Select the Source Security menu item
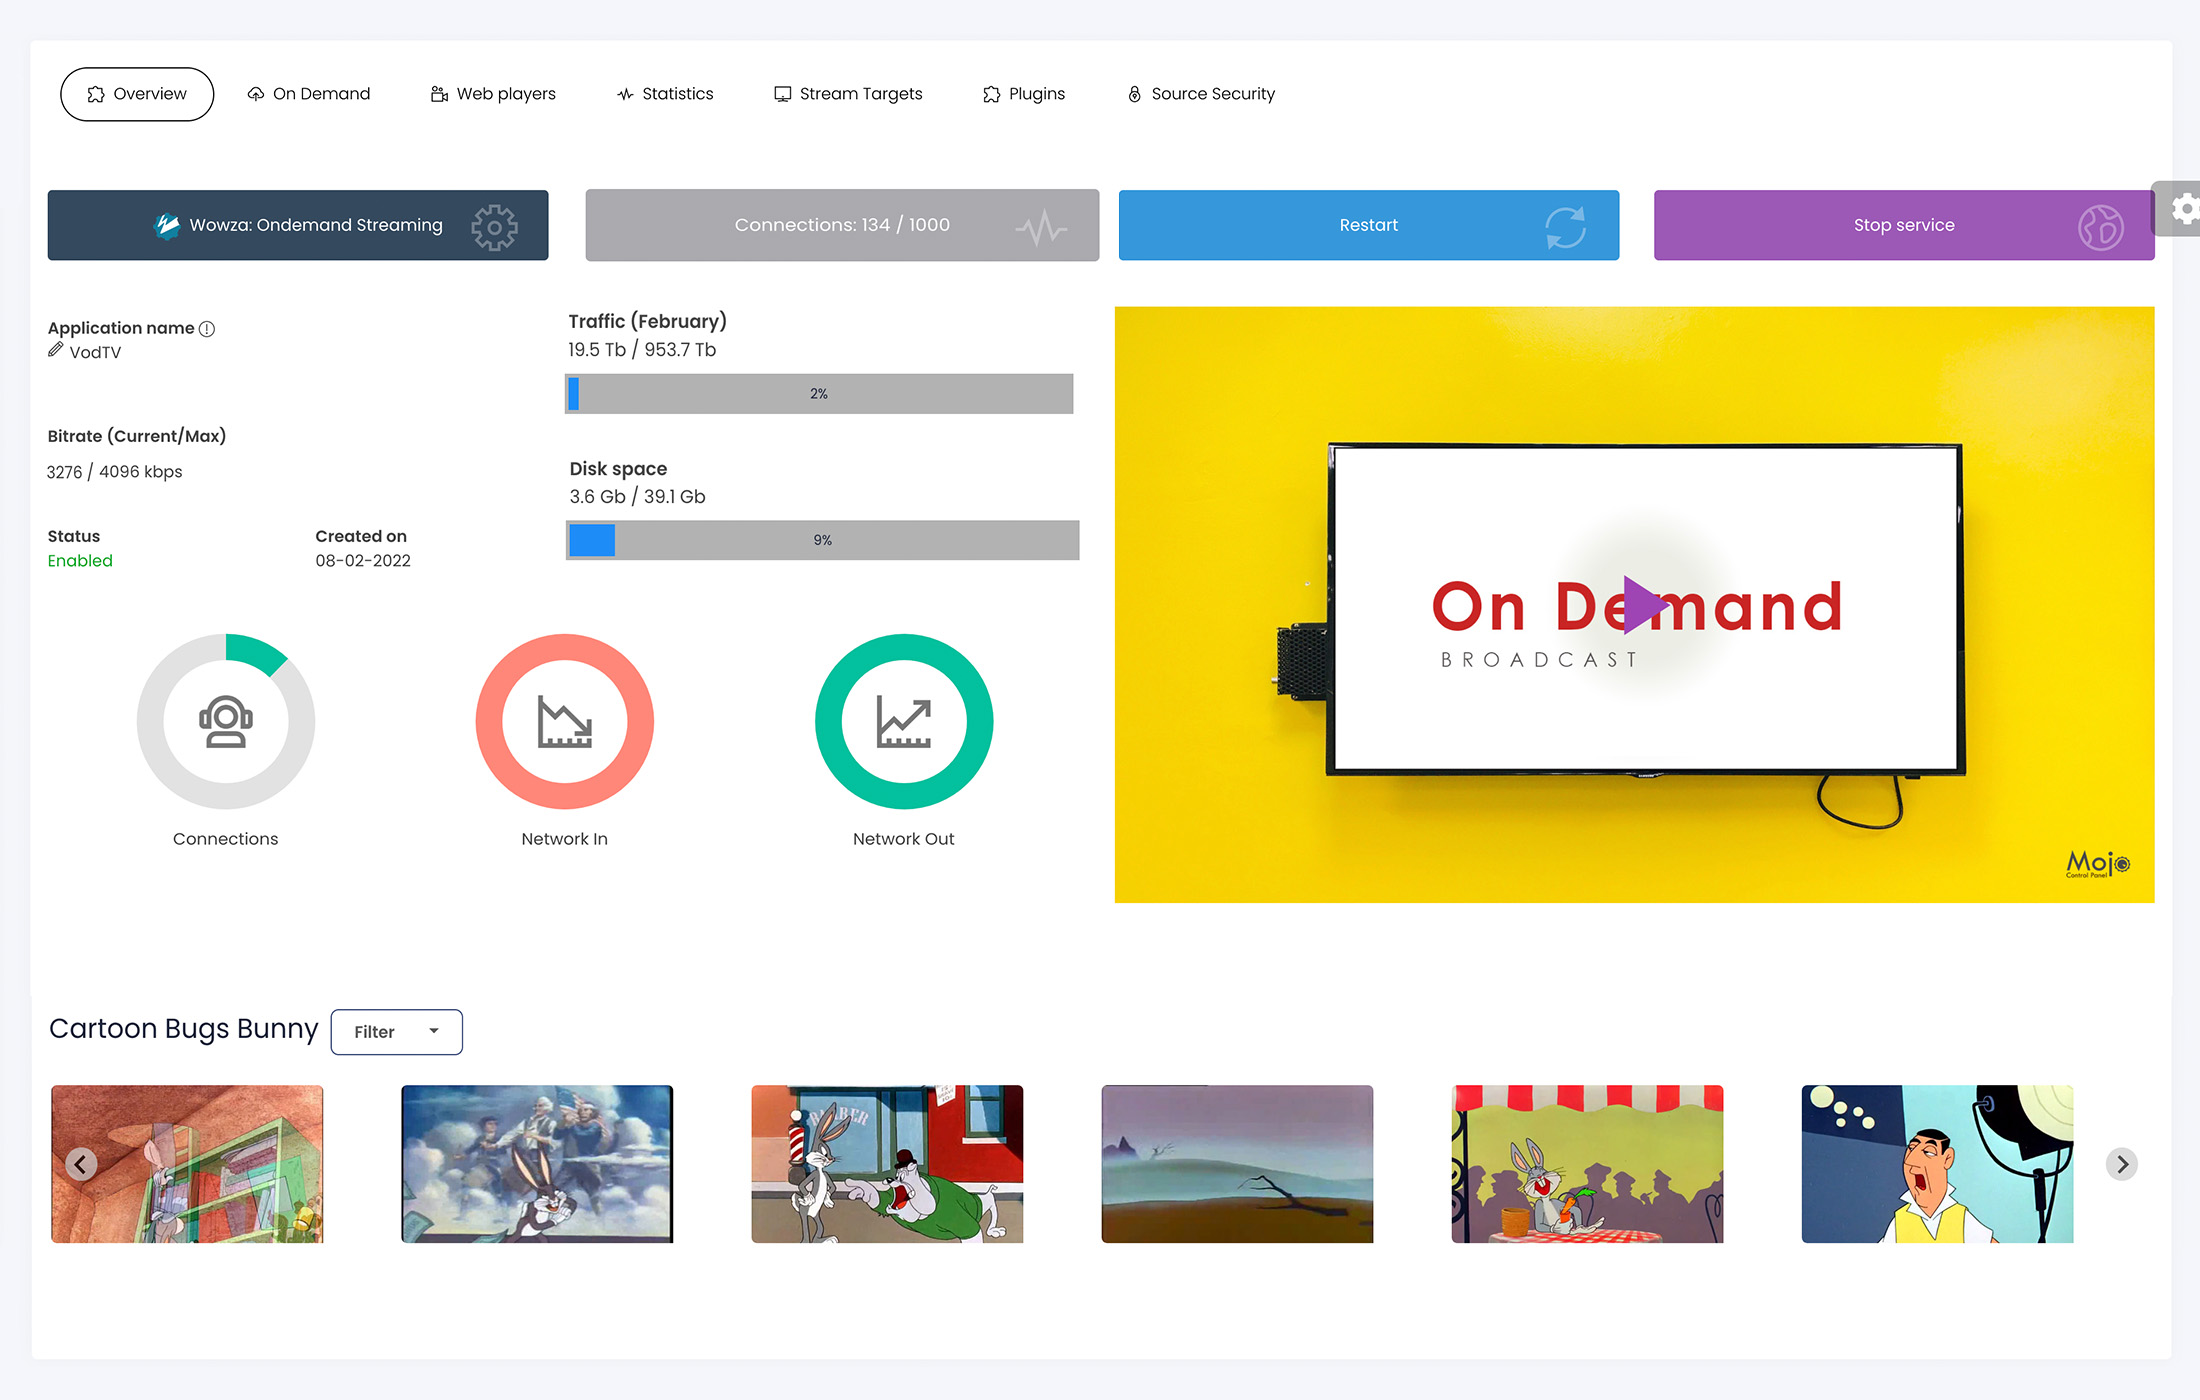Screen dimensions: 2200x1400 (x=1201, y=93)
